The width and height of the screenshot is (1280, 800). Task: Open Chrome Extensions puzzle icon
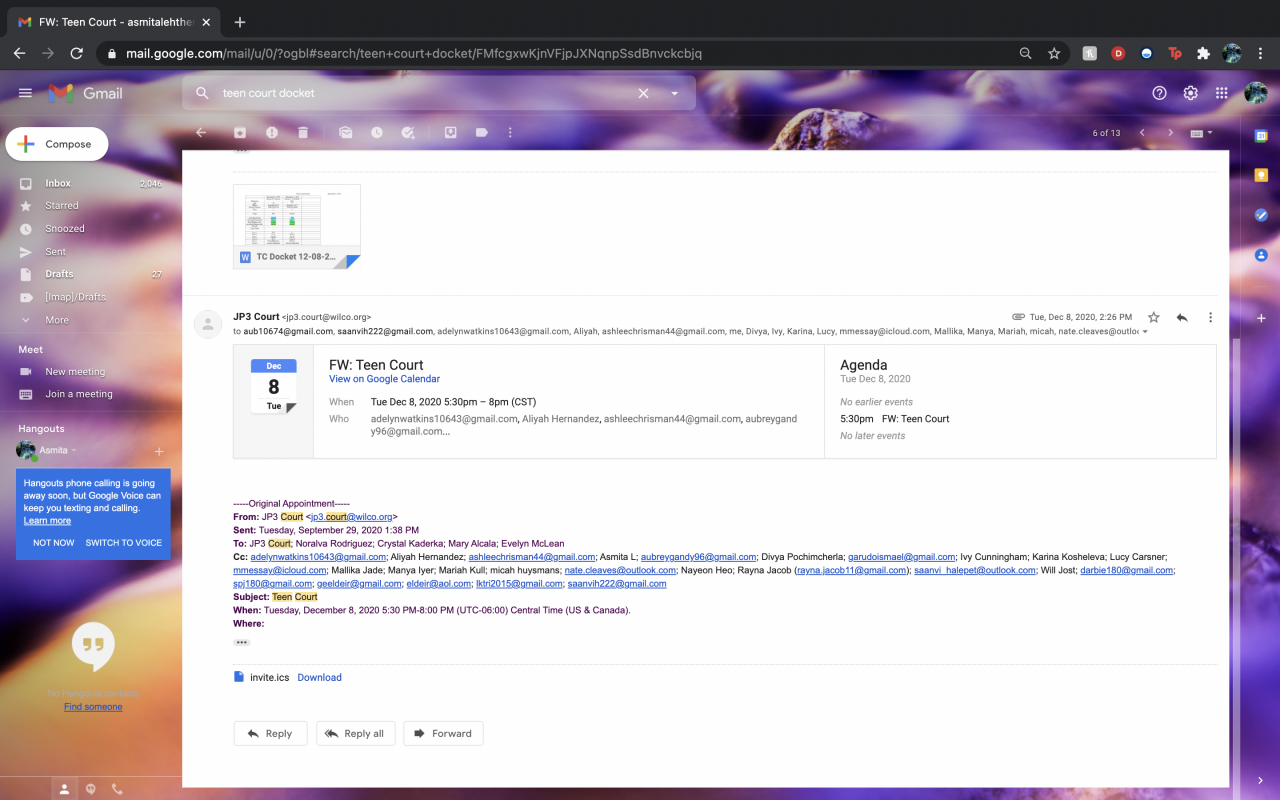point(1203,53)
